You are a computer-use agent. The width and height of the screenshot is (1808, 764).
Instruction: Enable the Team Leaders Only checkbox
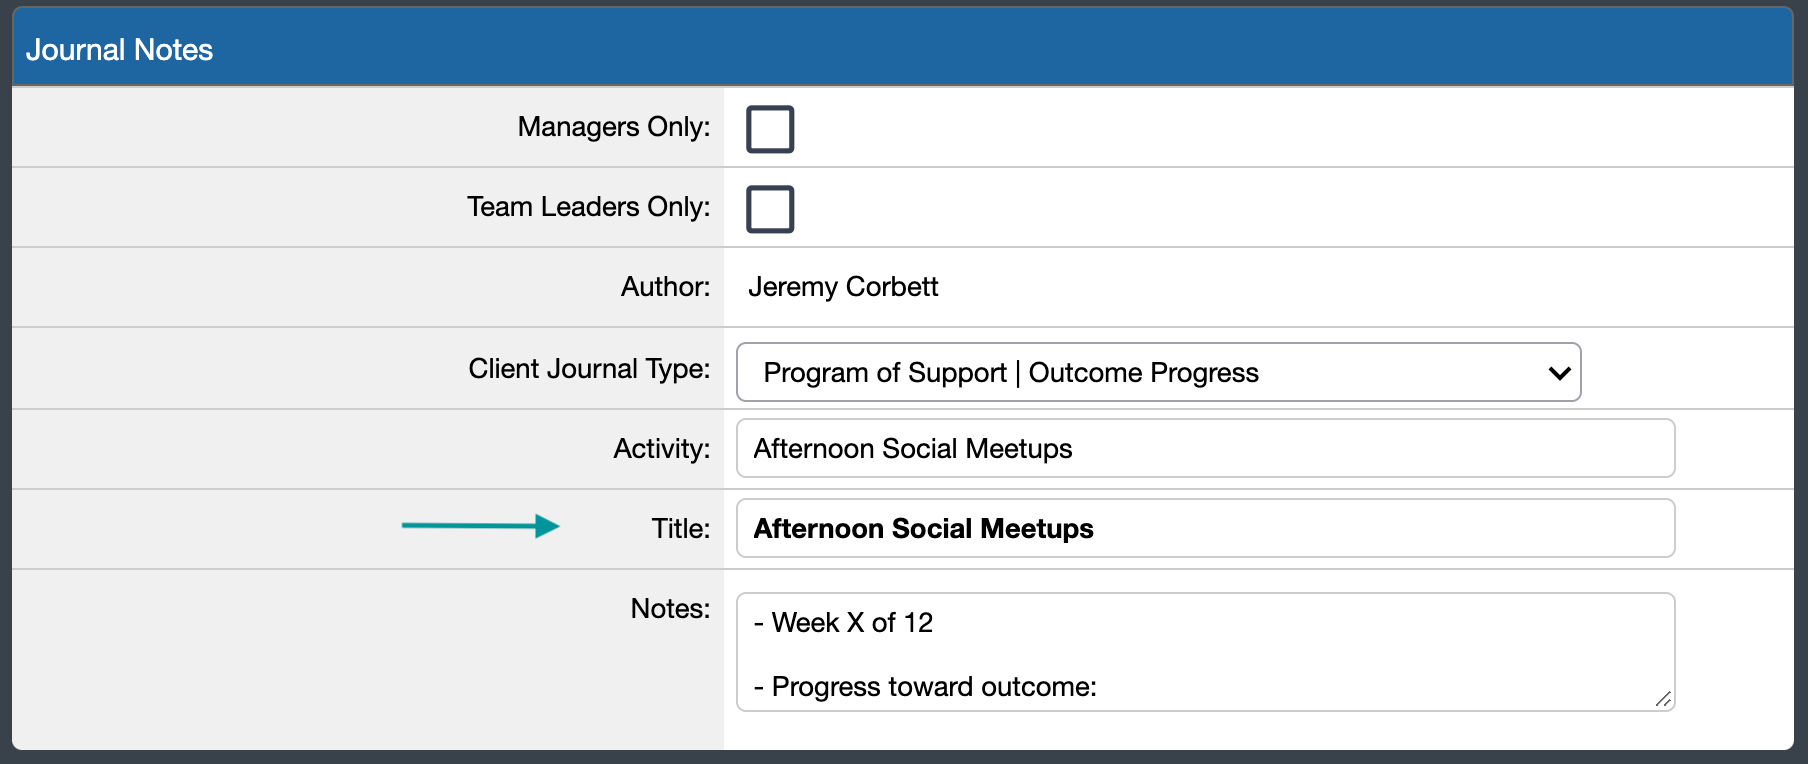[x=770, y=208]
